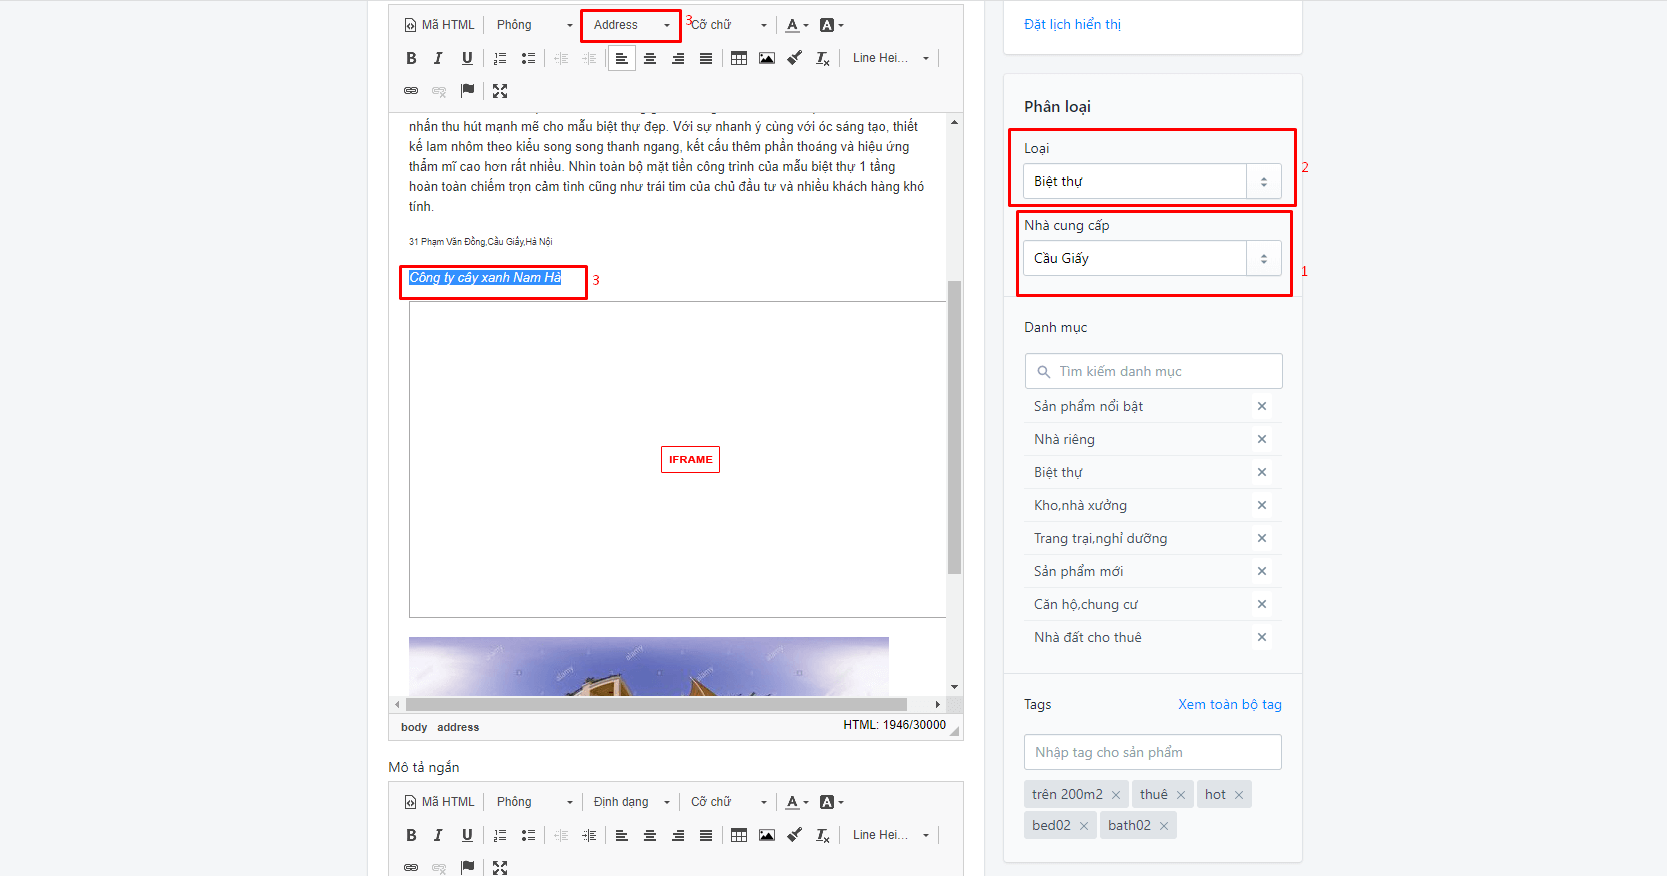Screen dimensions: 1667x876
Task: Maximize the top editor to fullscreen
Action: 500,90
